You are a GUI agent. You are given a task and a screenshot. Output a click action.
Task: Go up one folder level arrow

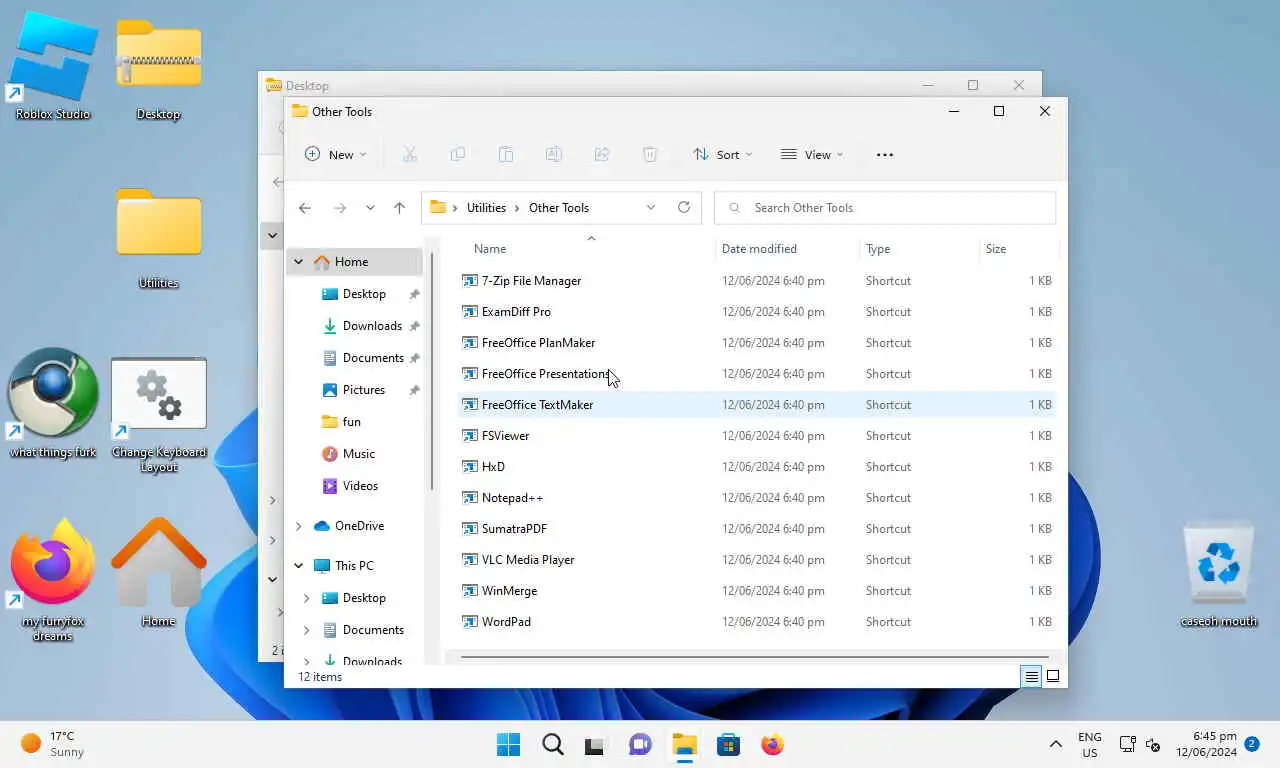coord(399,208)
